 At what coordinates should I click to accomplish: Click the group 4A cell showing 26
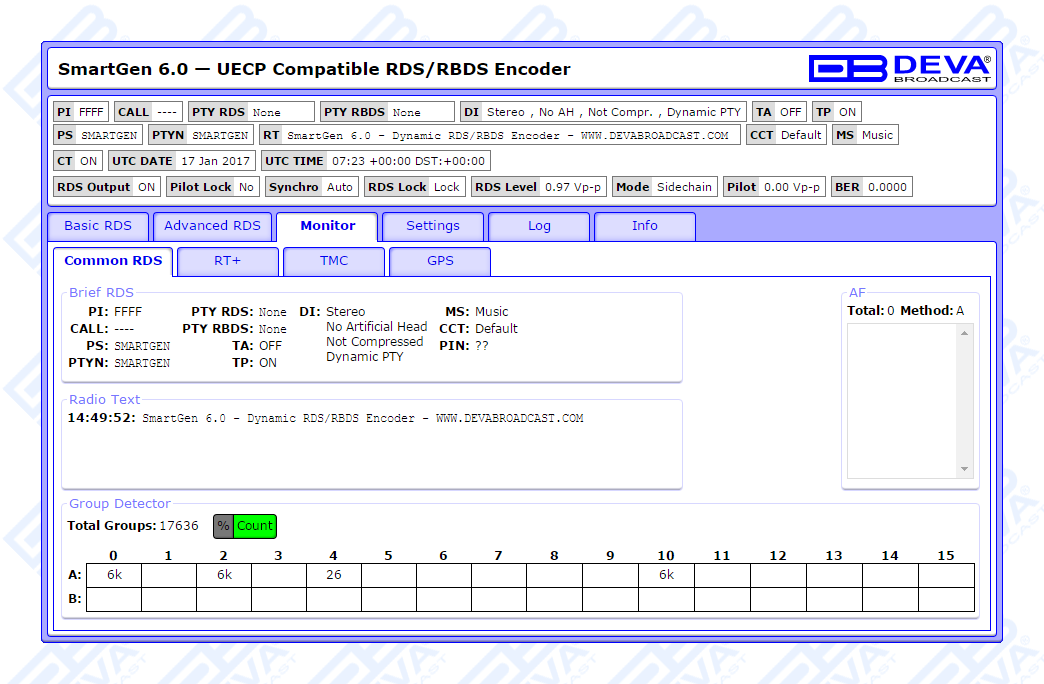[x=333, y=575]
